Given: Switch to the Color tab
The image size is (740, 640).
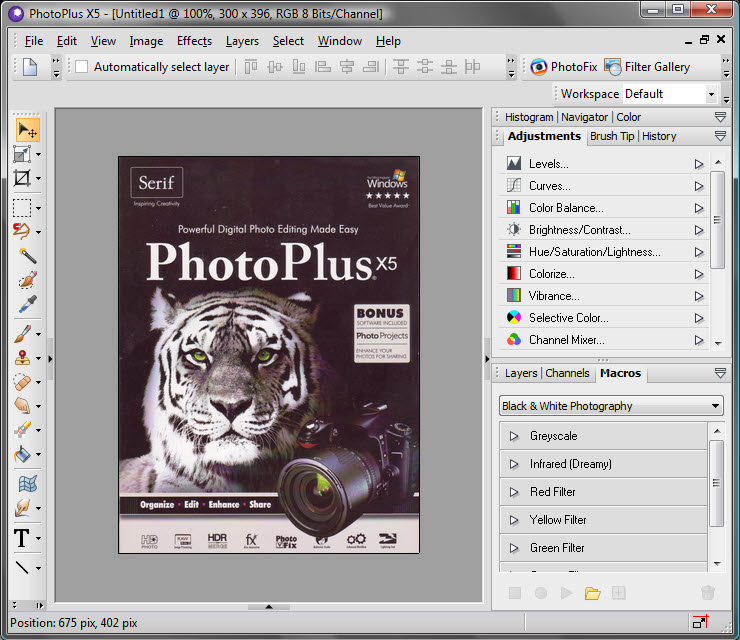Looking at the screenshot, I should [x=628, y=117].
